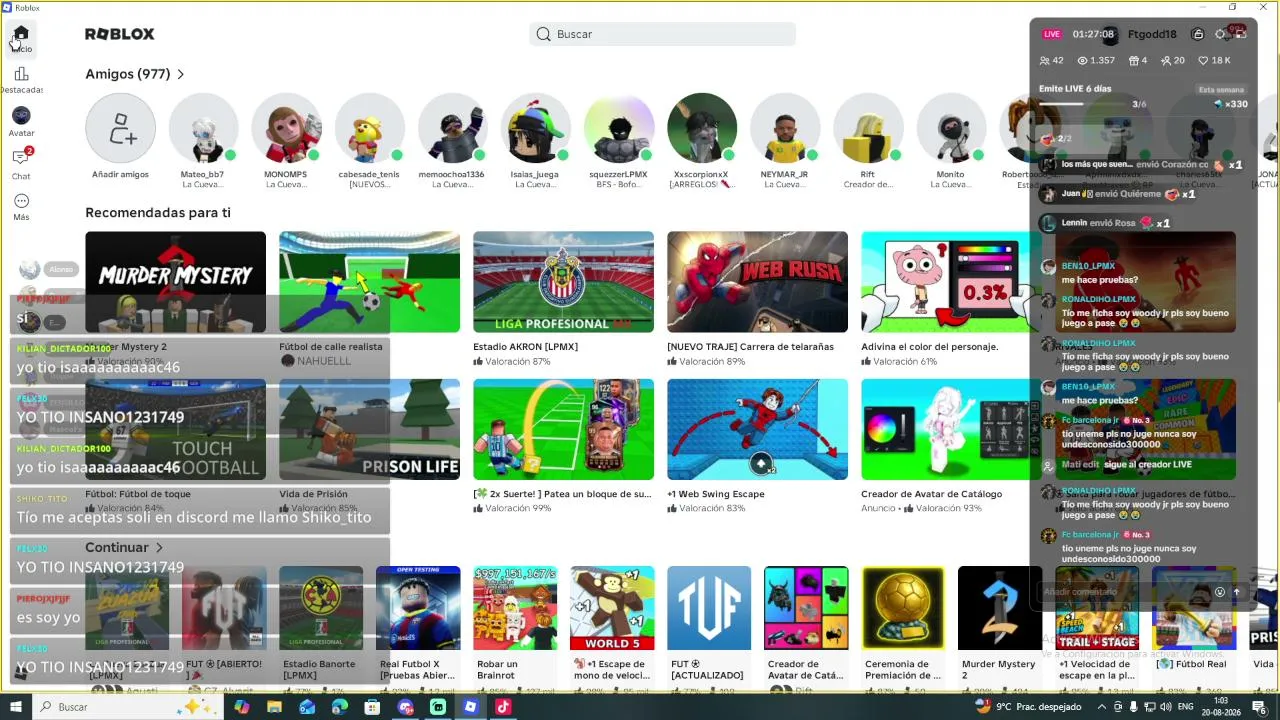Open Ceremonia de Premiación game
Screen dimensions: 1280x720
(903, 608)
